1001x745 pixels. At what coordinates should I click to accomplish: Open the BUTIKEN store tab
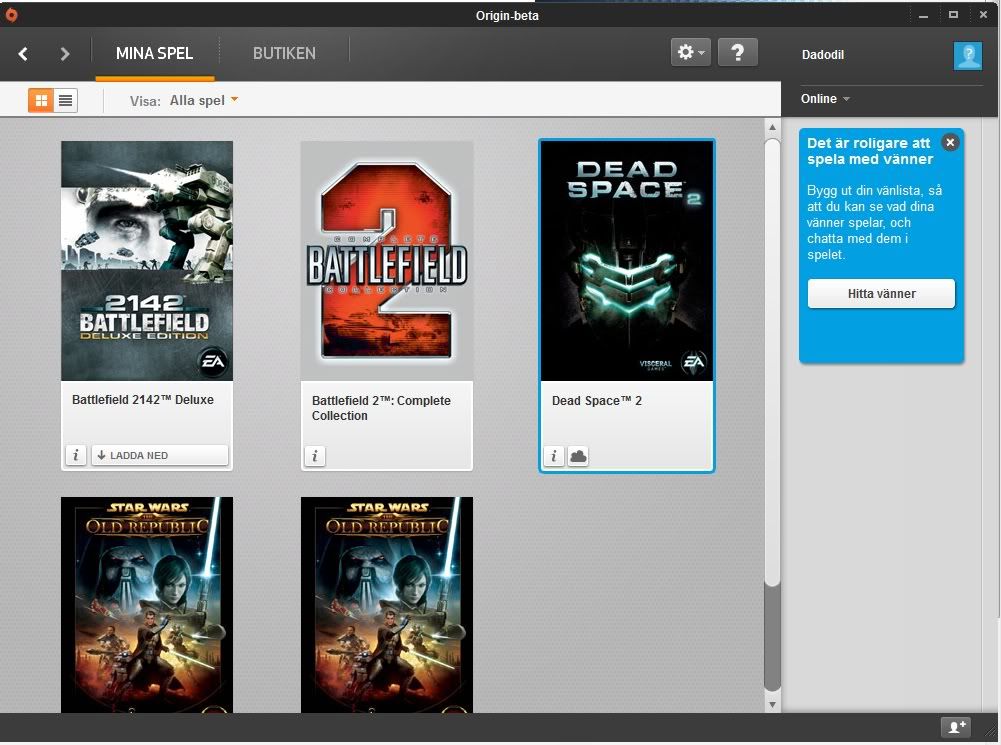point(284,54)
